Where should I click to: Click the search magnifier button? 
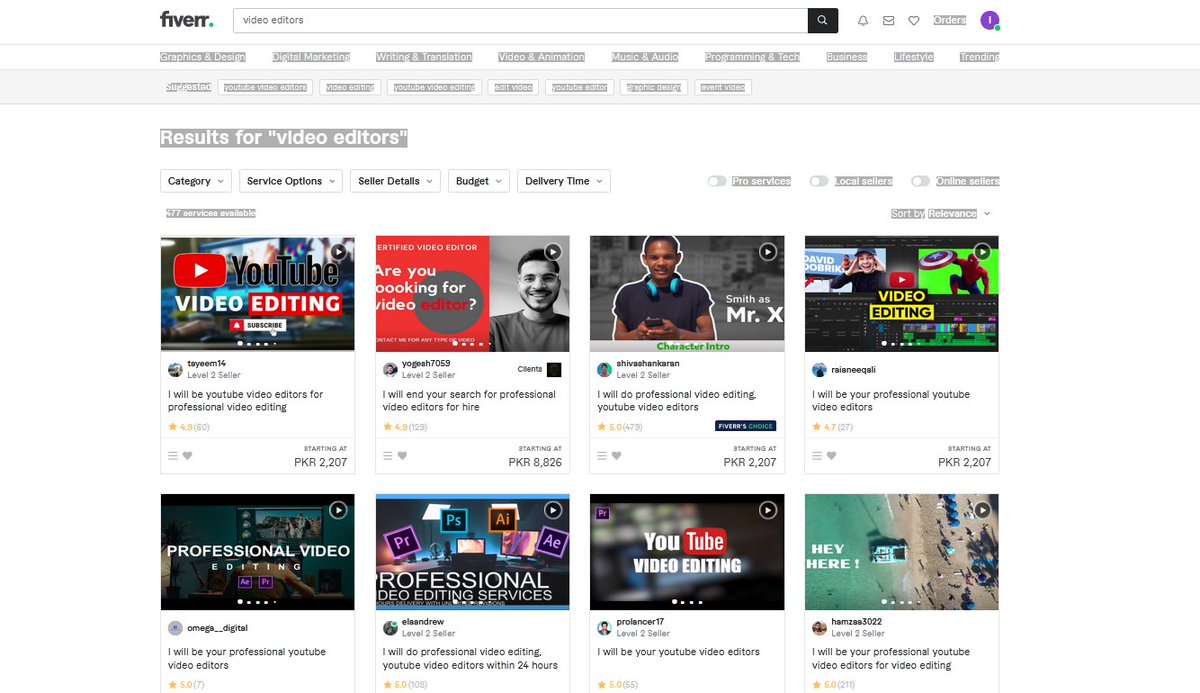click(822, 20)
